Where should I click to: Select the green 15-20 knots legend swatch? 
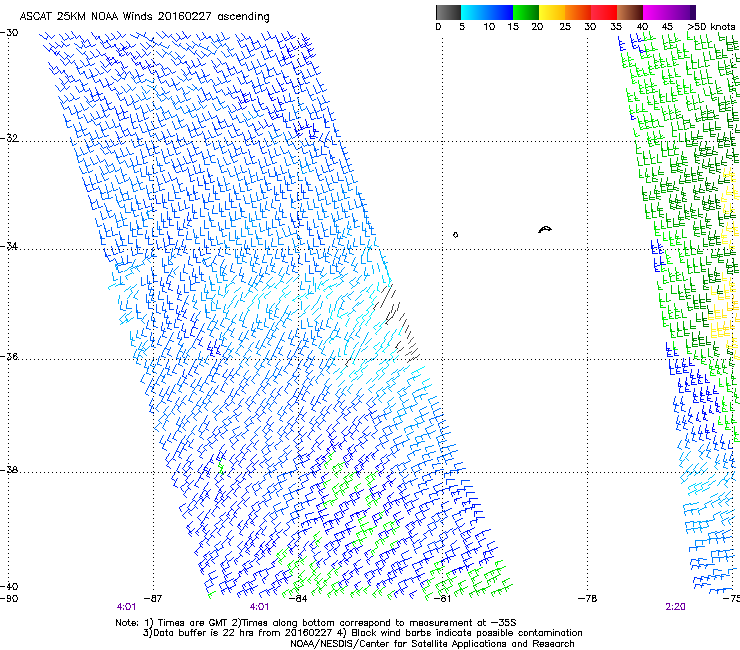pos(526,12)
